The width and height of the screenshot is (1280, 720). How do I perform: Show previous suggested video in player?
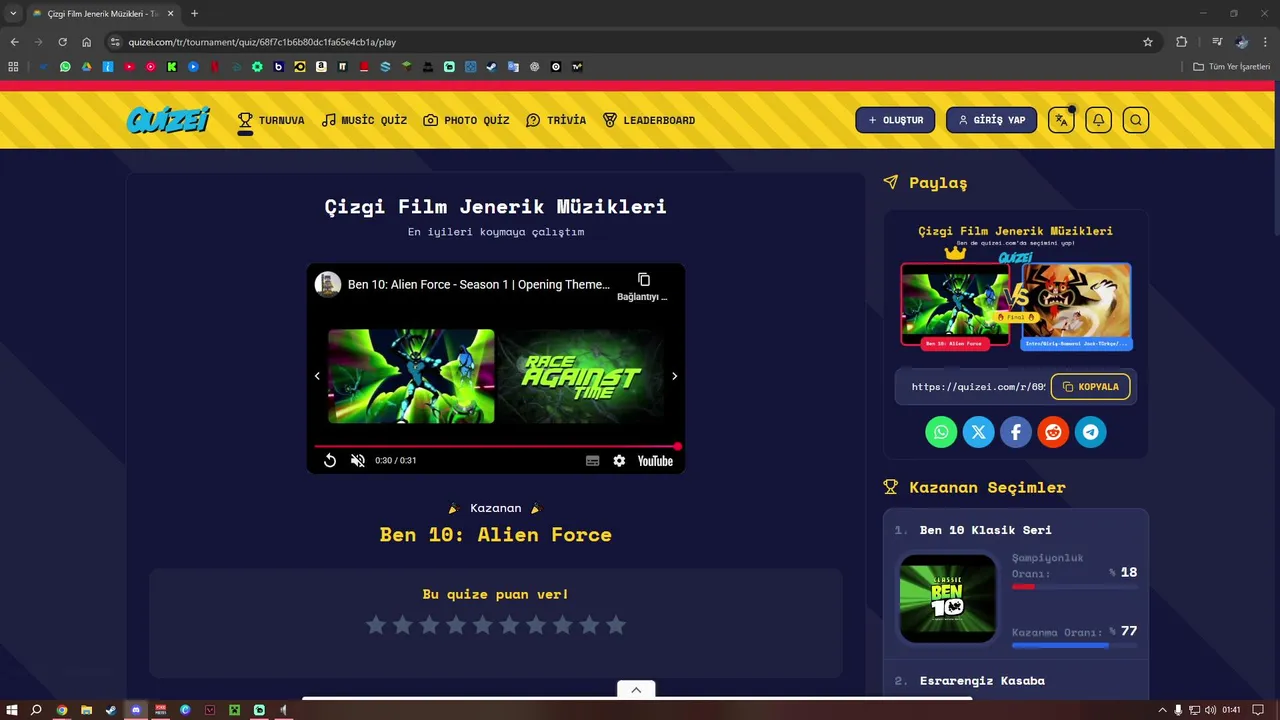317,376
